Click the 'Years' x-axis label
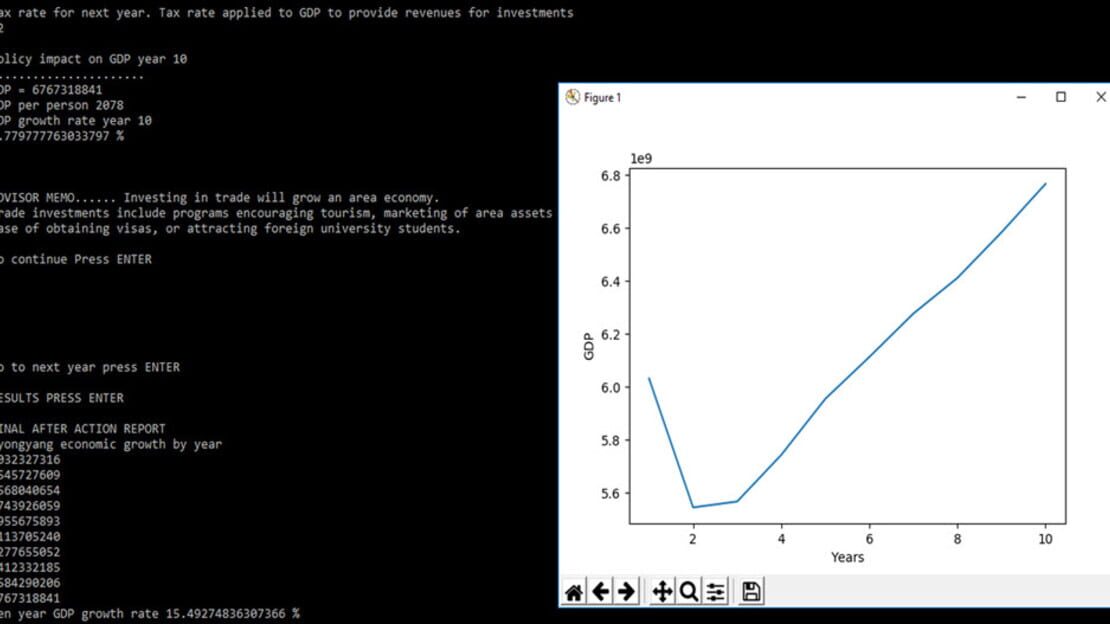 click(847, 557)
